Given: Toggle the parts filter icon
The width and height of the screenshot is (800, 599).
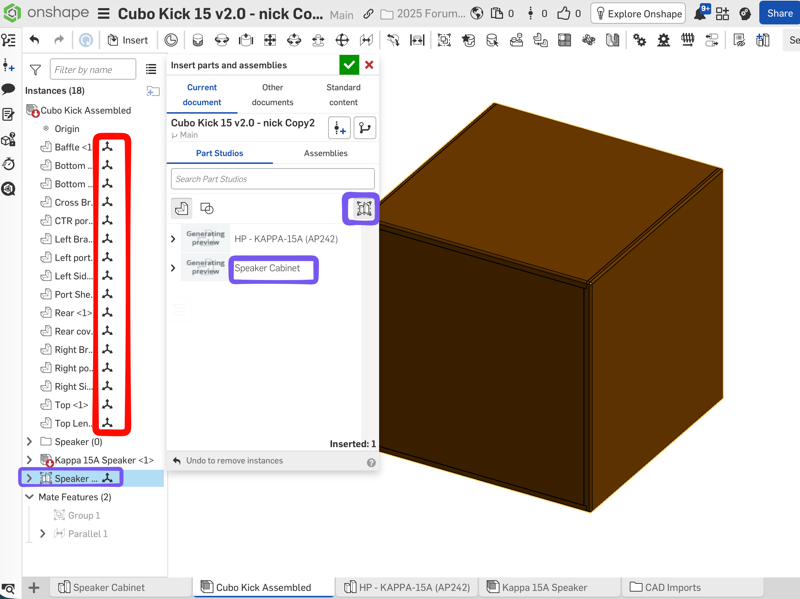Looking at the screenshot, I should click(182, 208).
